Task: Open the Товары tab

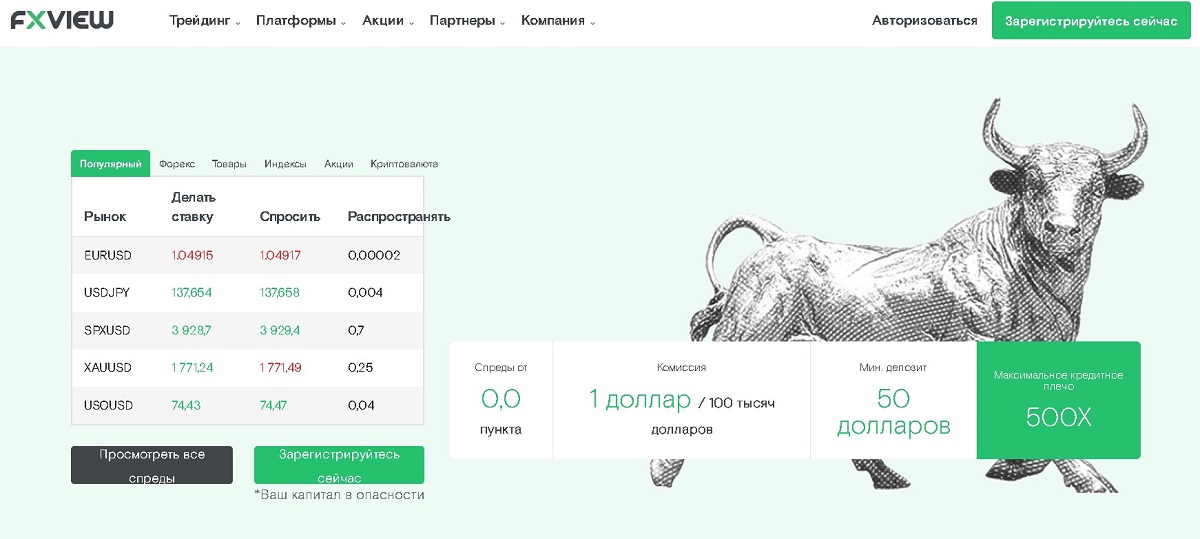Action: pyautogui.click(x=229, y=164)
